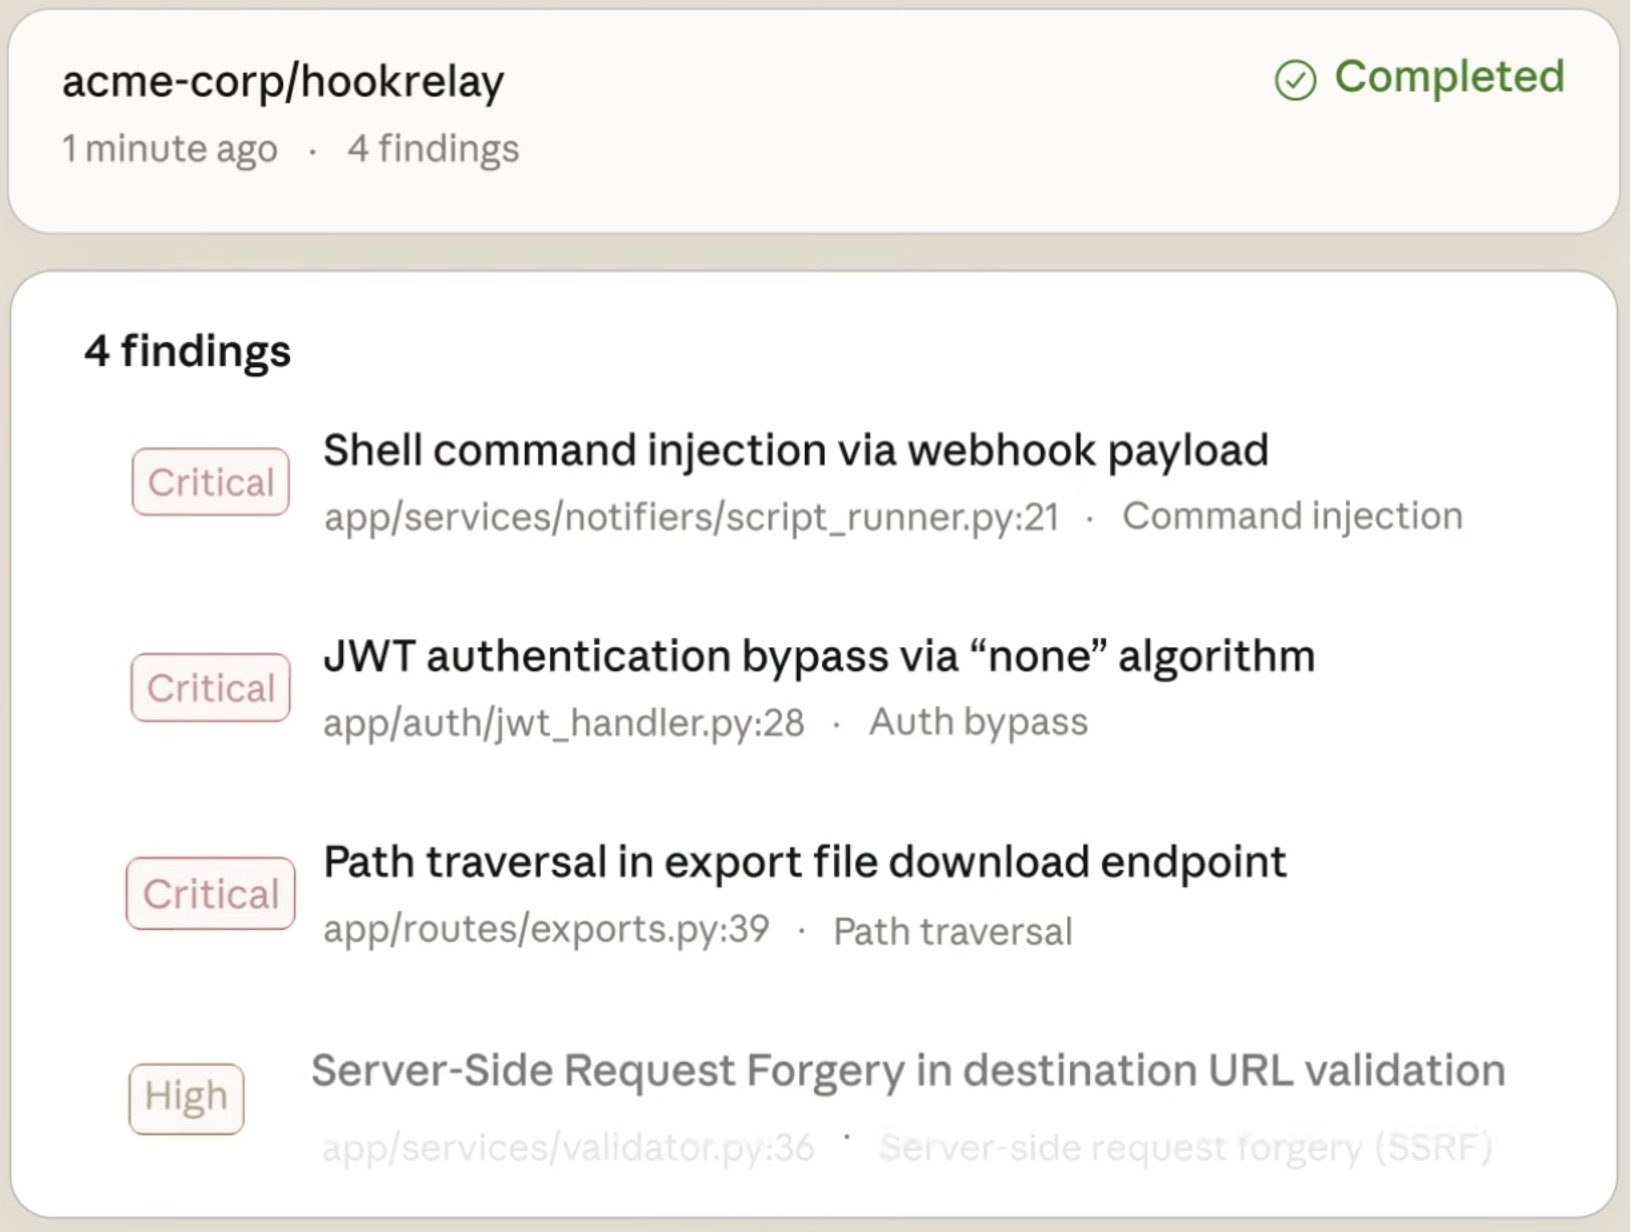Select the Path traversal category tag
This screenshot has height=1232, width=1630.
point(952,932)
